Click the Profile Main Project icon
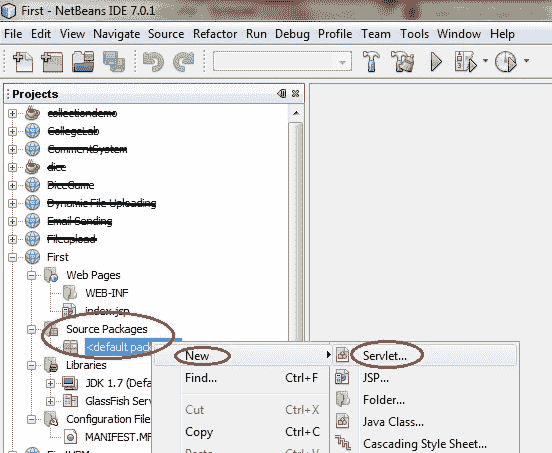This screenshot has width=552, height=453. tap(506, 61)
